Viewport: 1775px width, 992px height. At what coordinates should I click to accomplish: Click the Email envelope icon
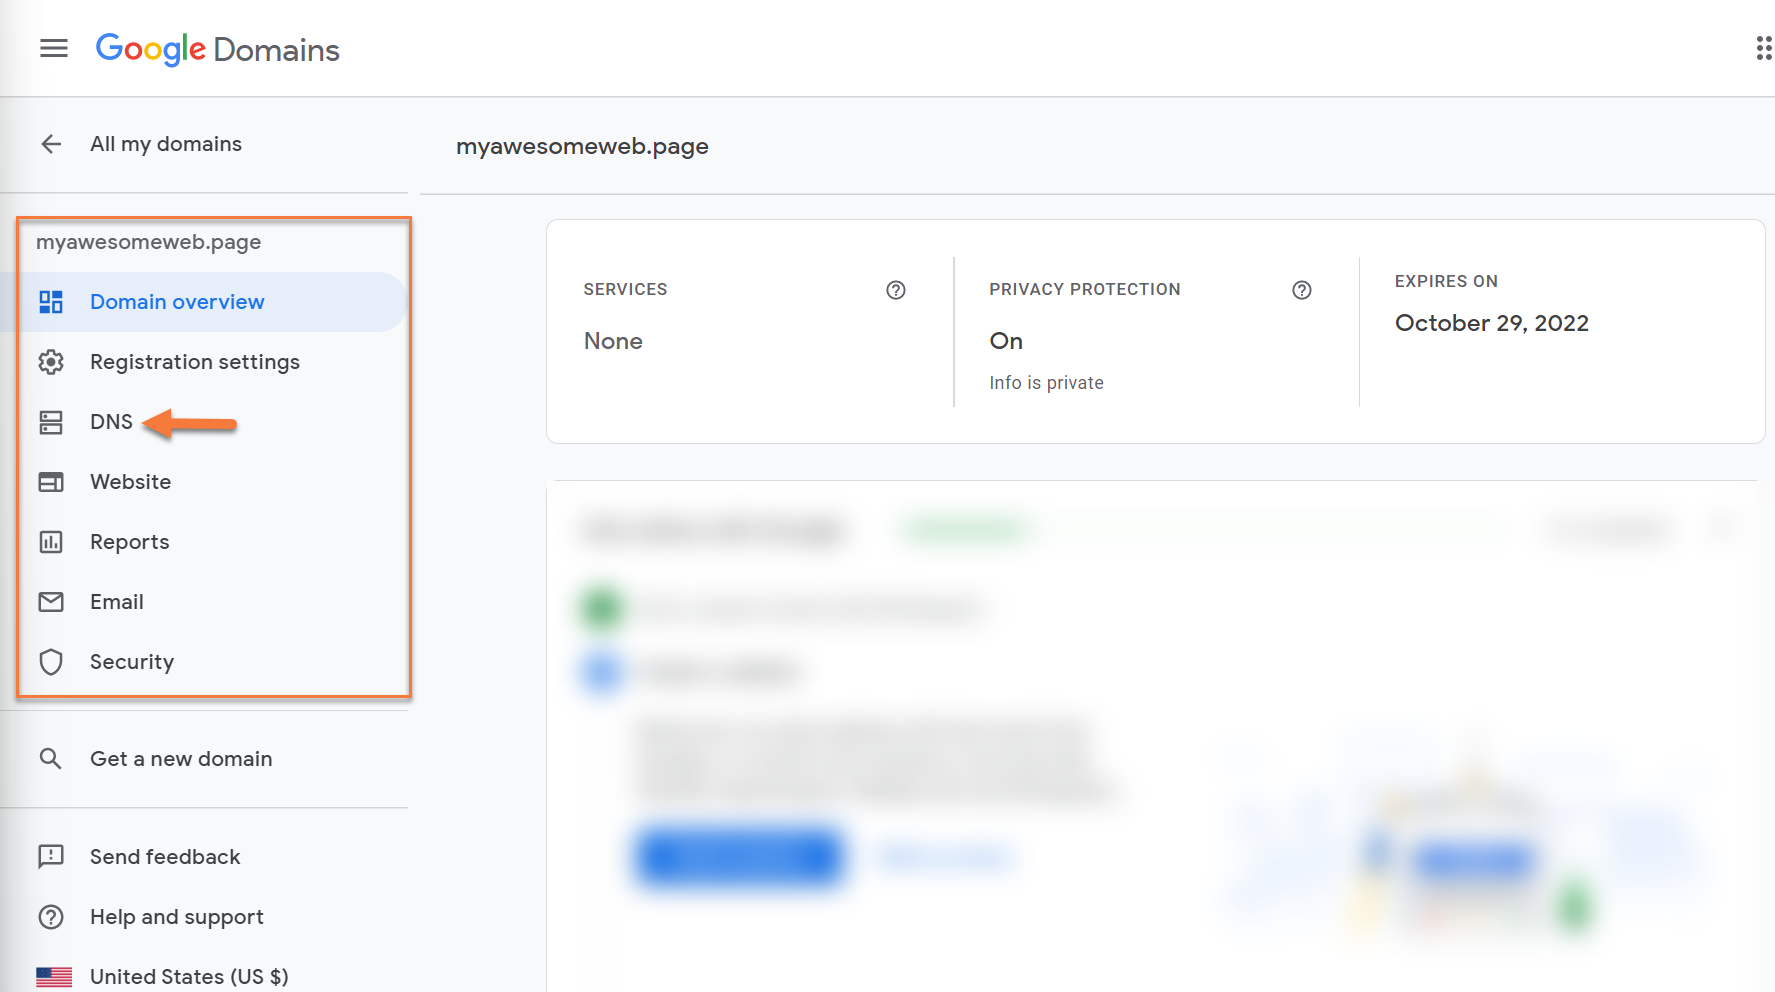[51, 602]
